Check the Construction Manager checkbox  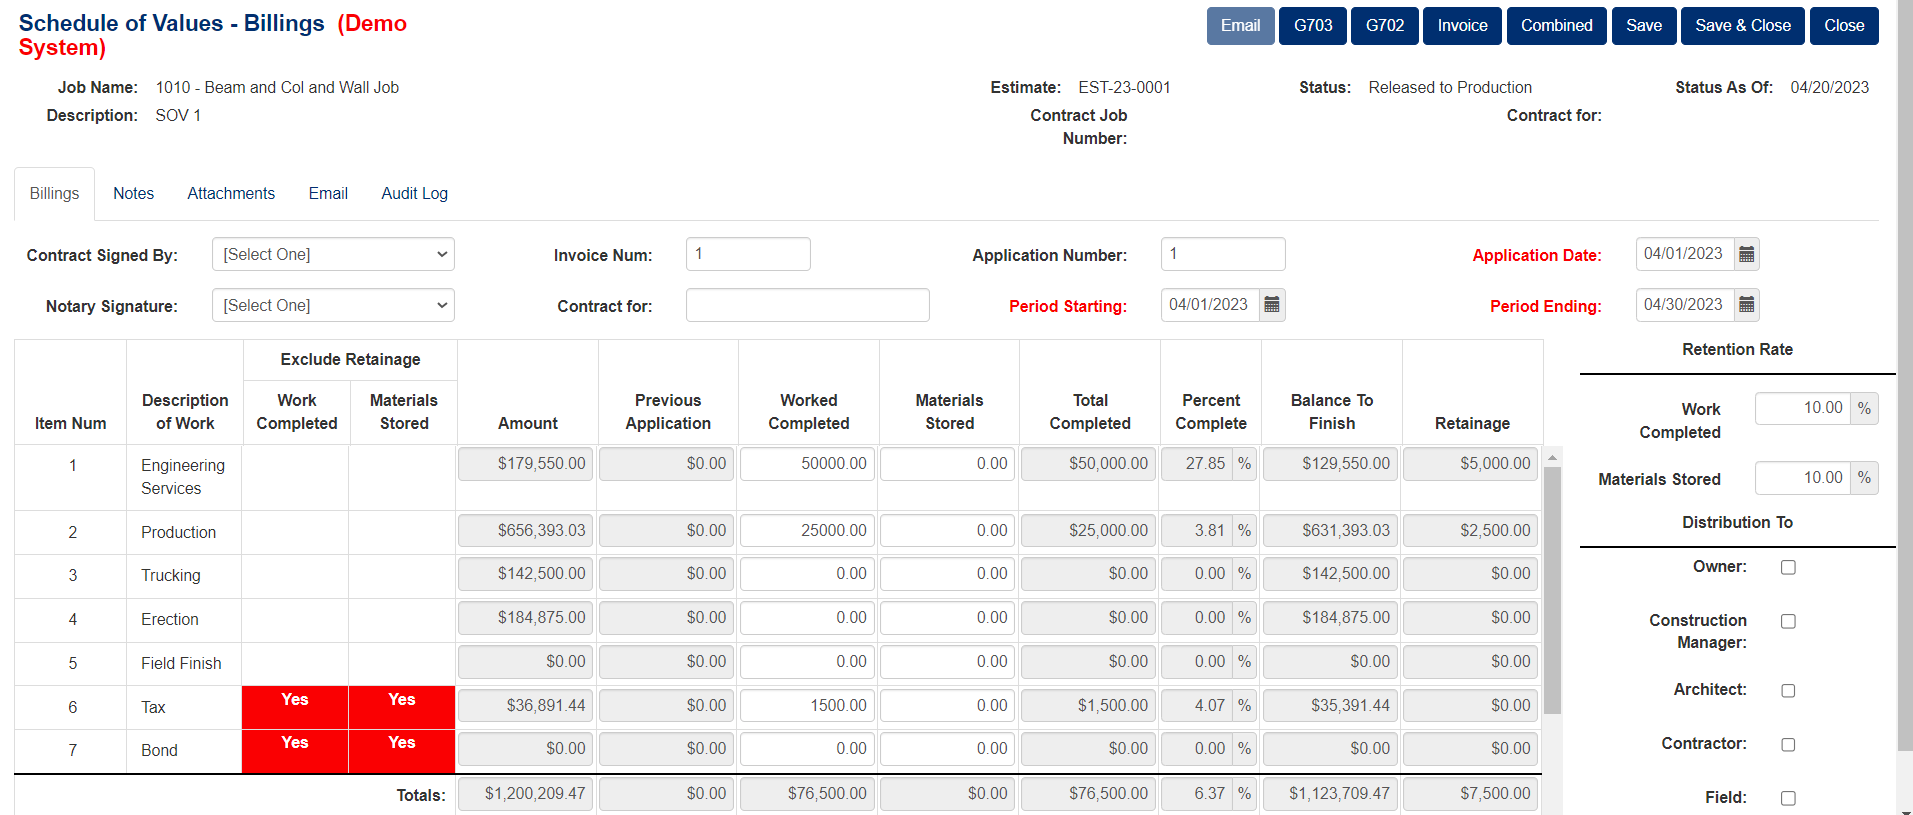1788,621
